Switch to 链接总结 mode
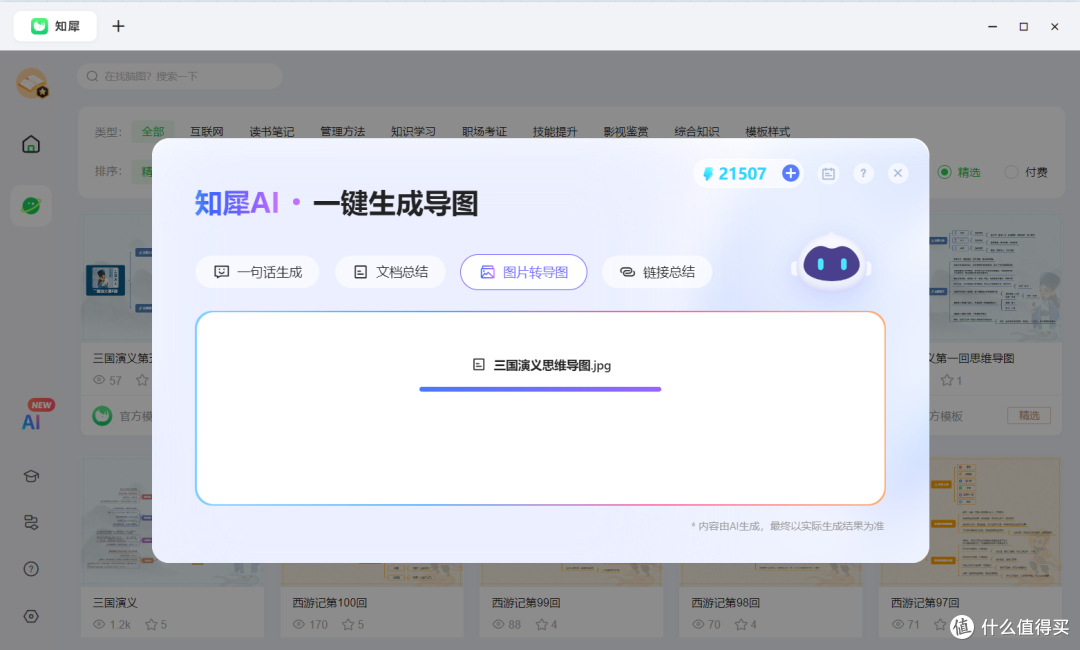Screen dimensions: 1080x650 [x=657, y=272]
